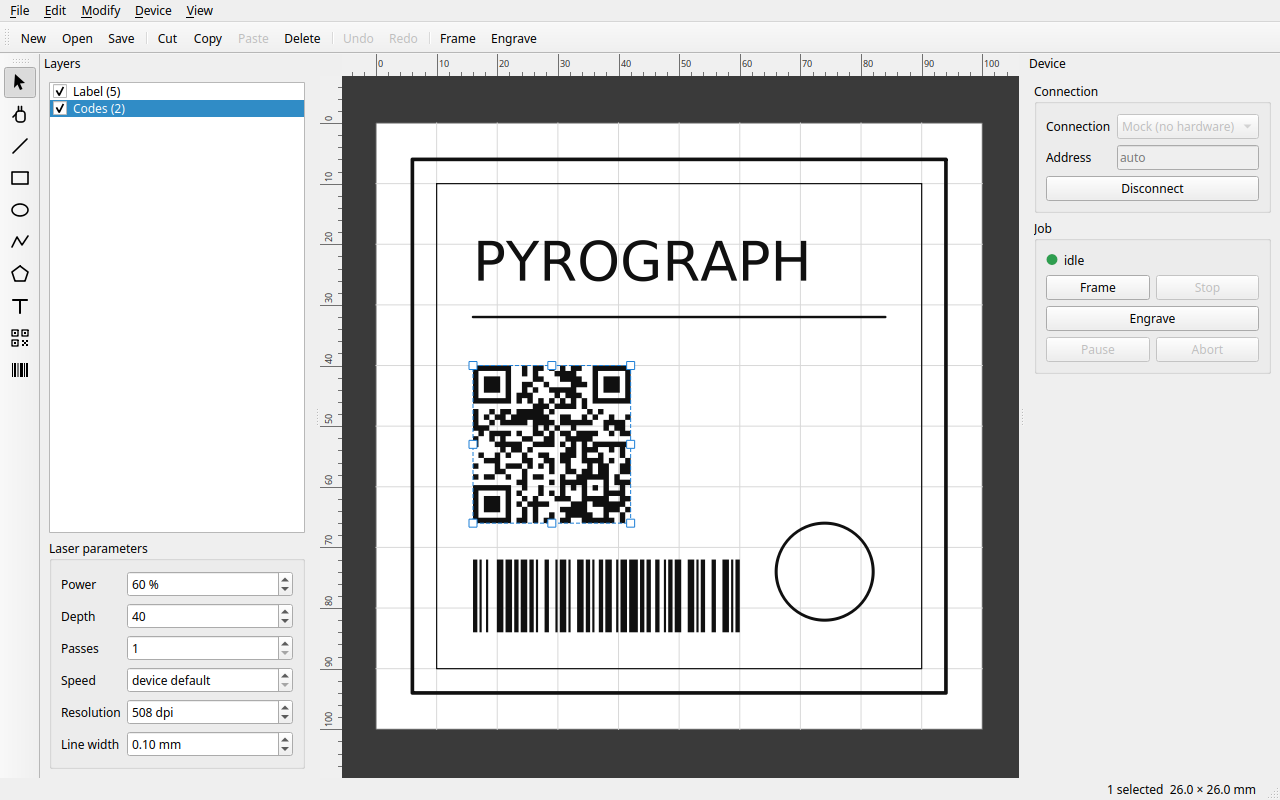Delete the selected object via toolbar
The height and width of the screenshot is (800, 1280).
[302, 38]
